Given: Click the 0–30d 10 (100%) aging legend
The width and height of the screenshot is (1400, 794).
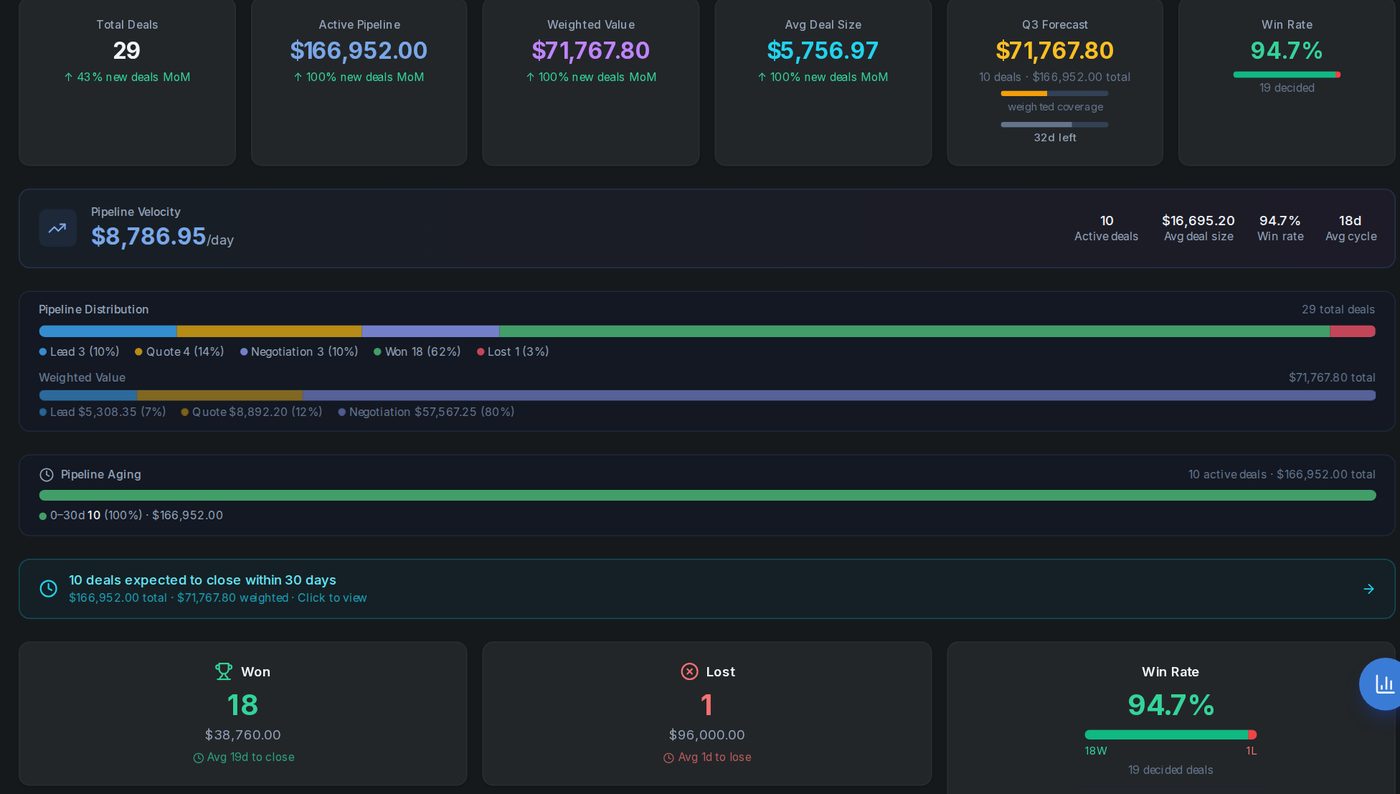Looking at the screenshot, I should click(x=131, y=515).
